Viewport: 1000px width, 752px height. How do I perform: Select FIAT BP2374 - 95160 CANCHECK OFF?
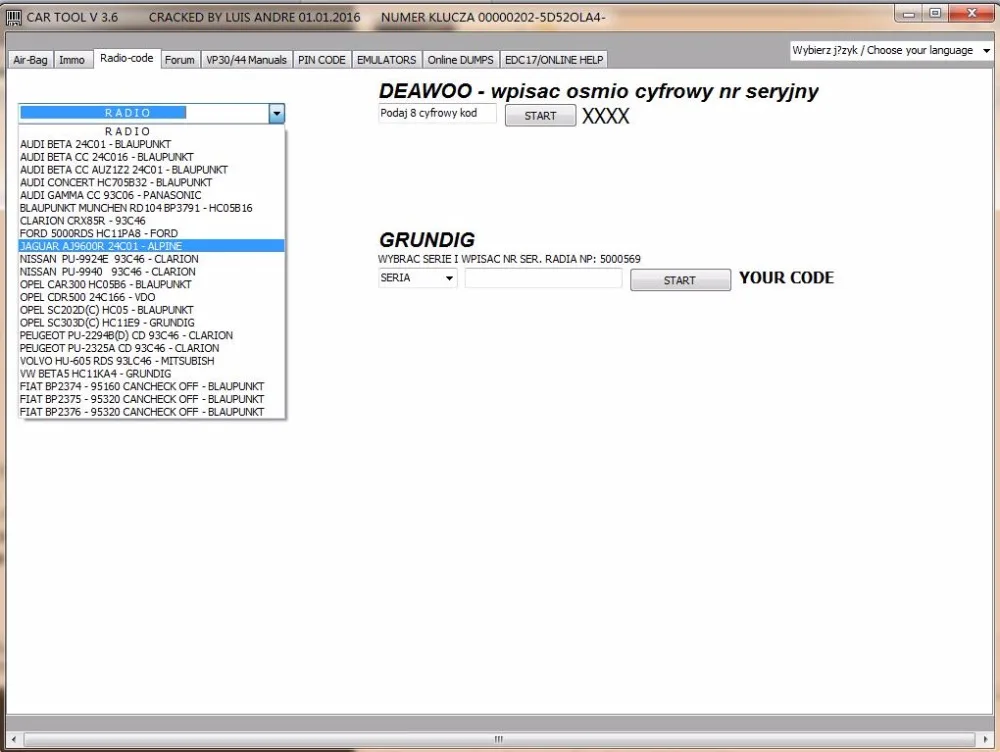[152, 387]
